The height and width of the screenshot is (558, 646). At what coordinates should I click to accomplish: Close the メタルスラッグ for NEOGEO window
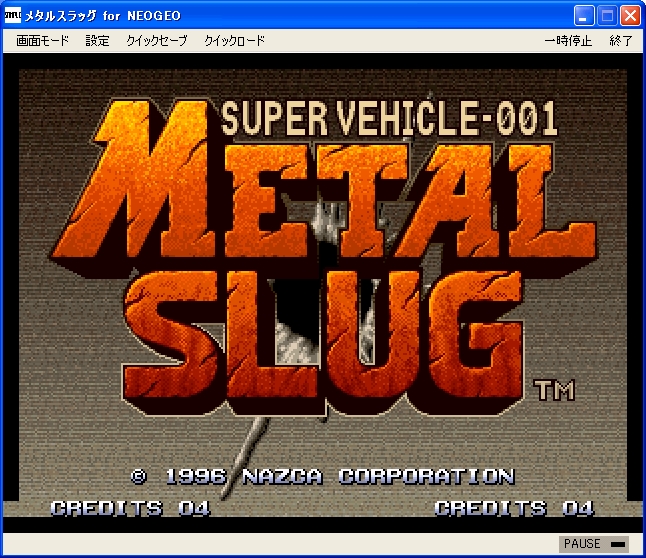[630, 16]
